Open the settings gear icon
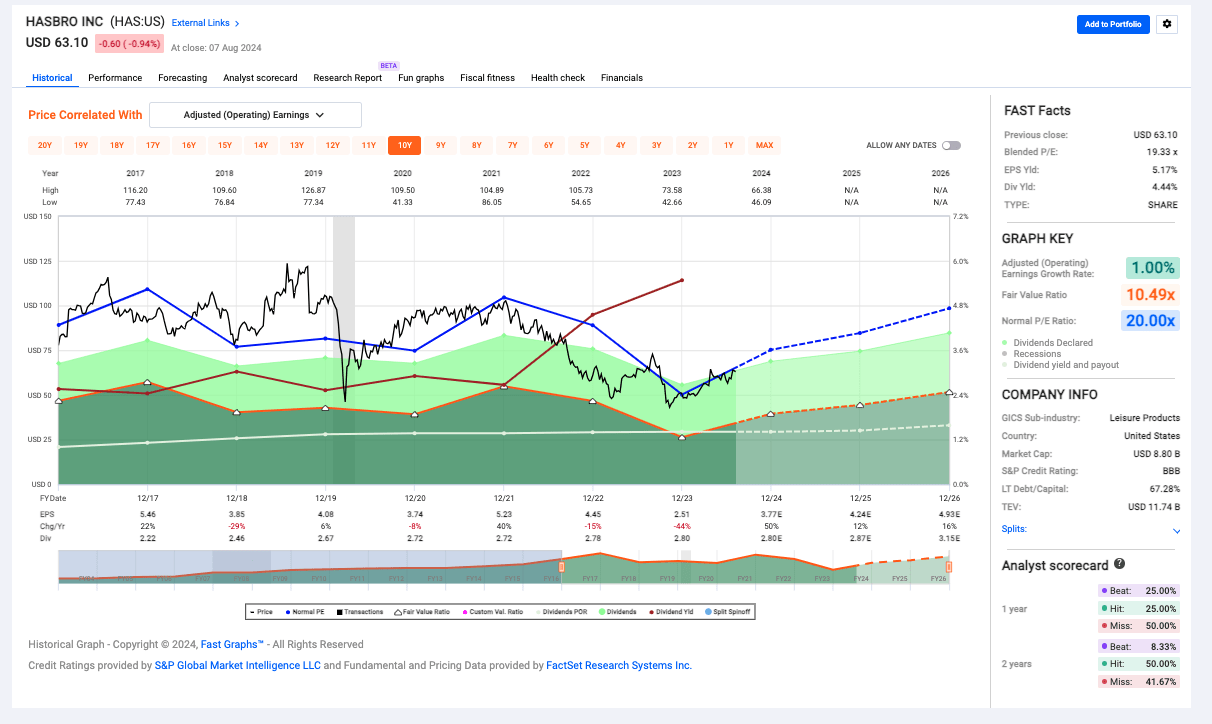 (x=1166, y=24)
